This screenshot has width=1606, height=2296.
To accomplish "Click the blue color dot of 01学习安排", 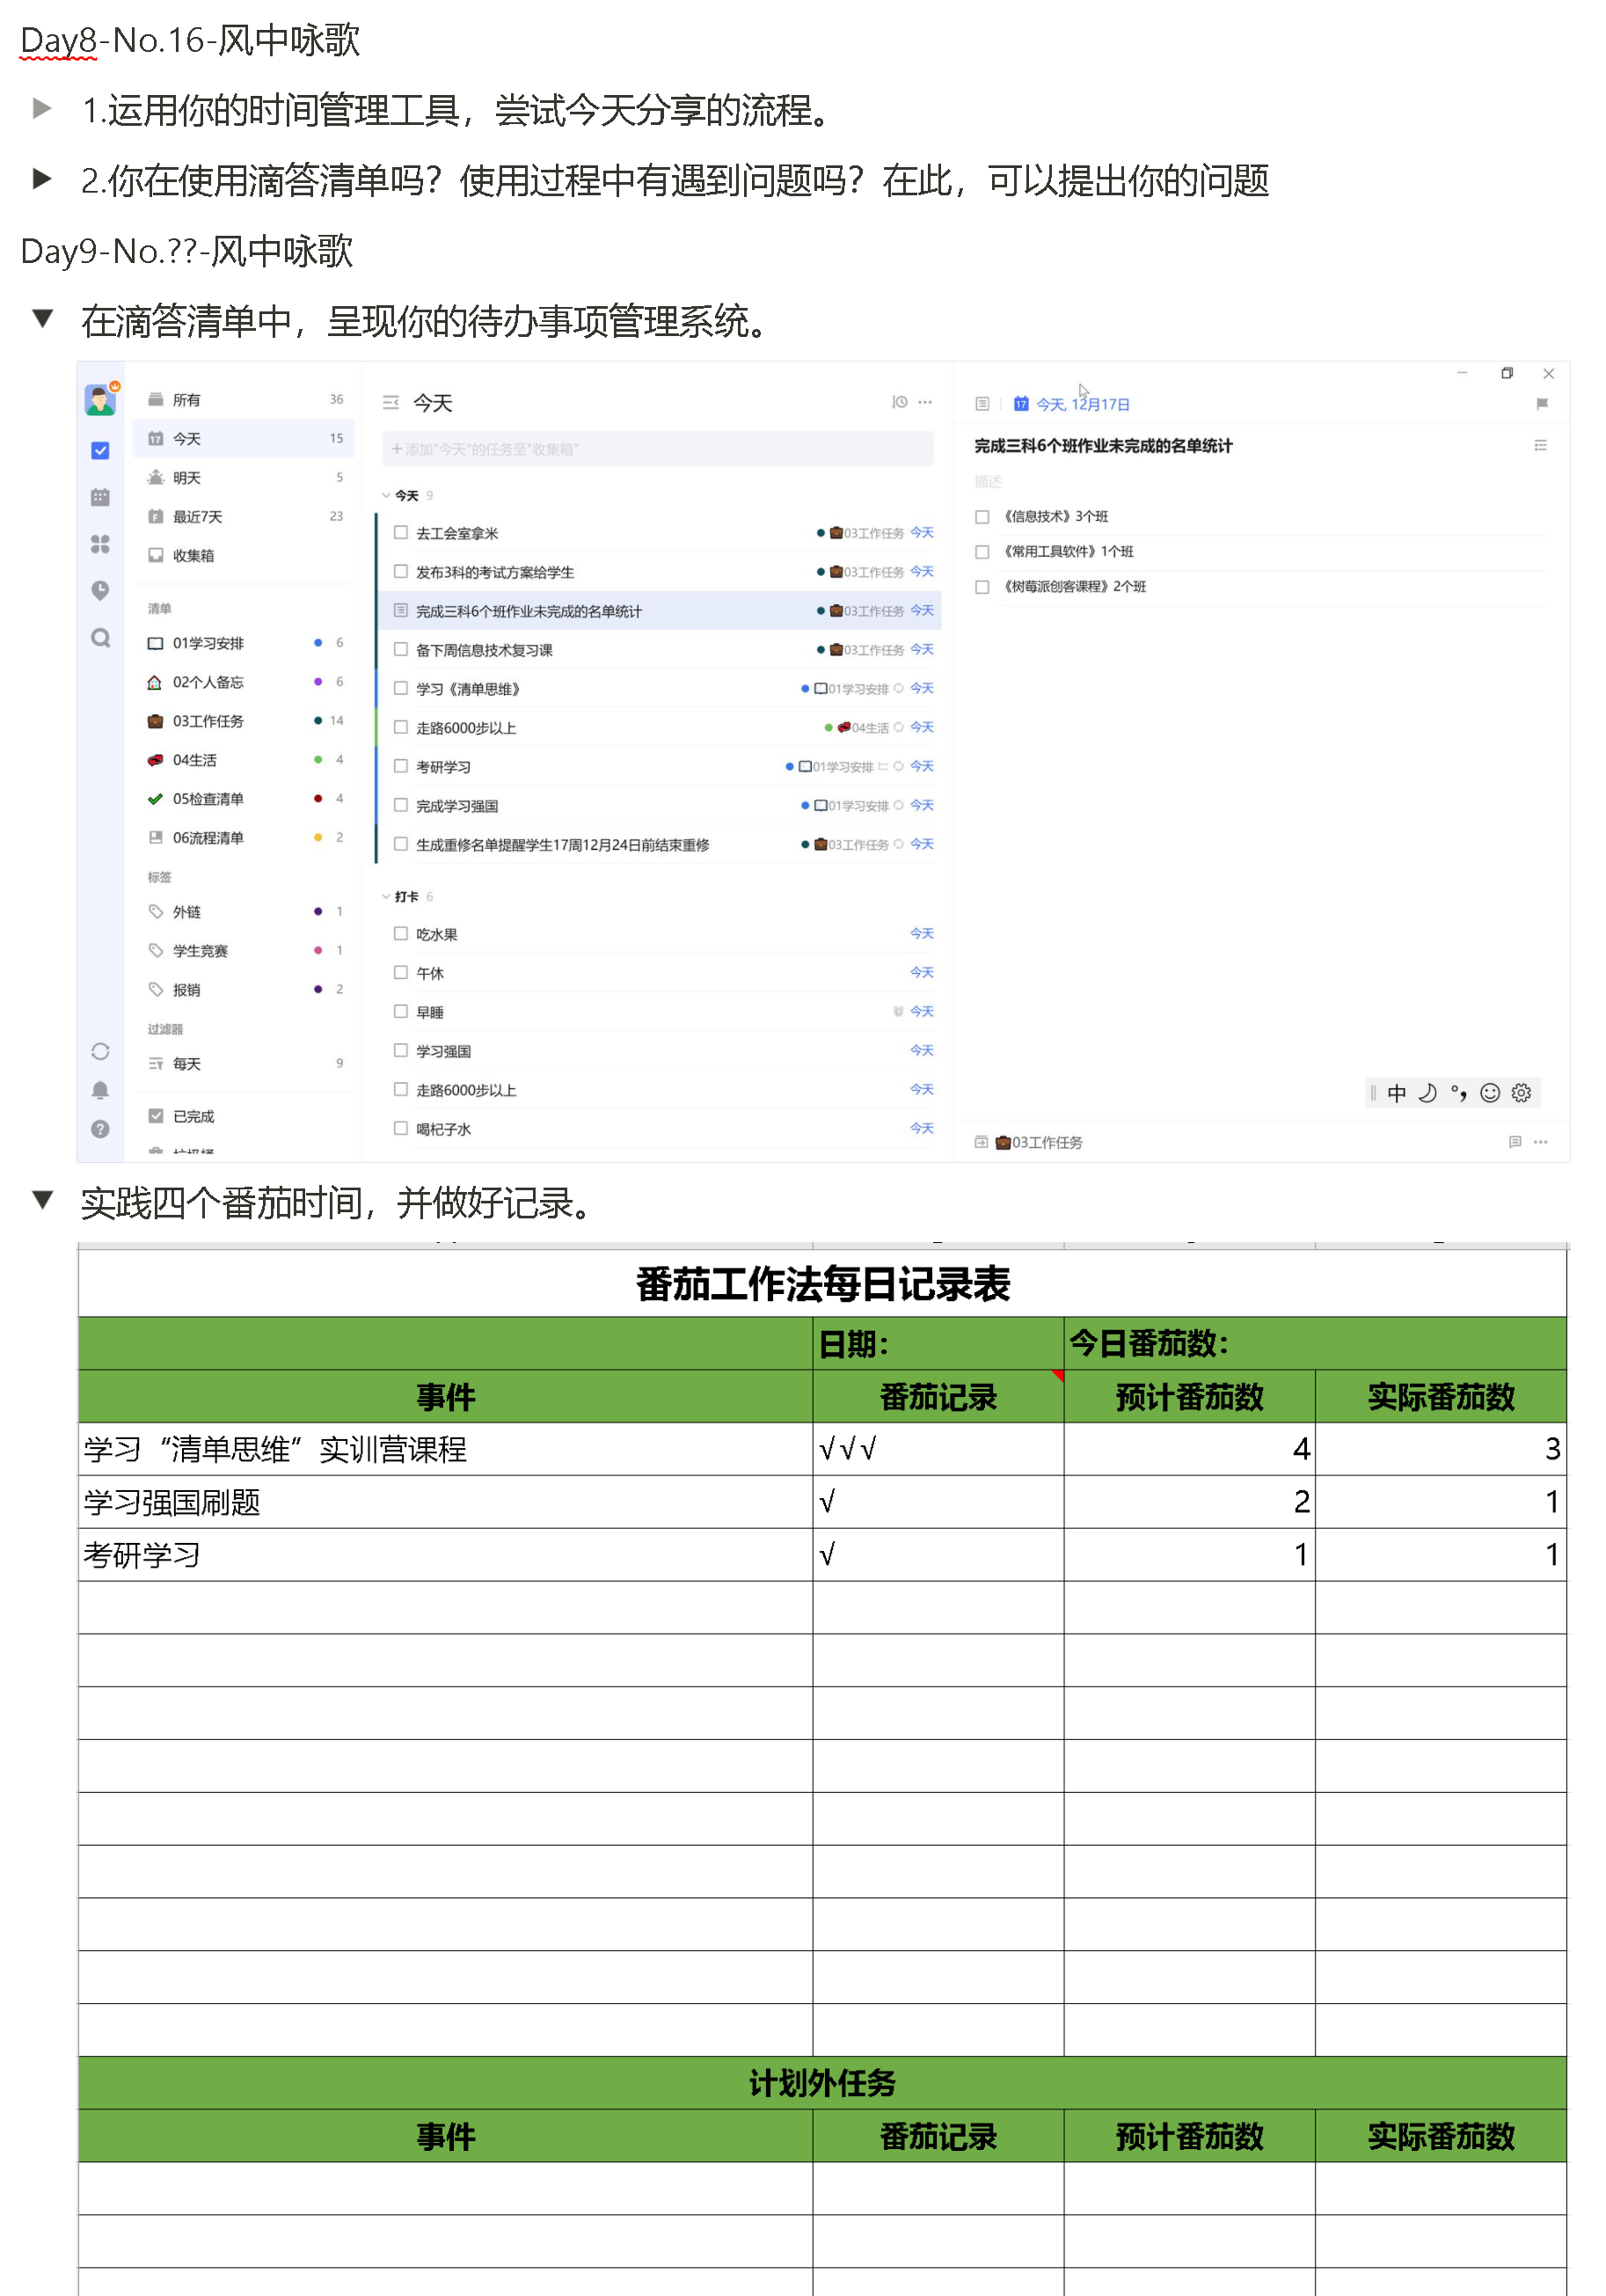I will (x=318, y=643).
